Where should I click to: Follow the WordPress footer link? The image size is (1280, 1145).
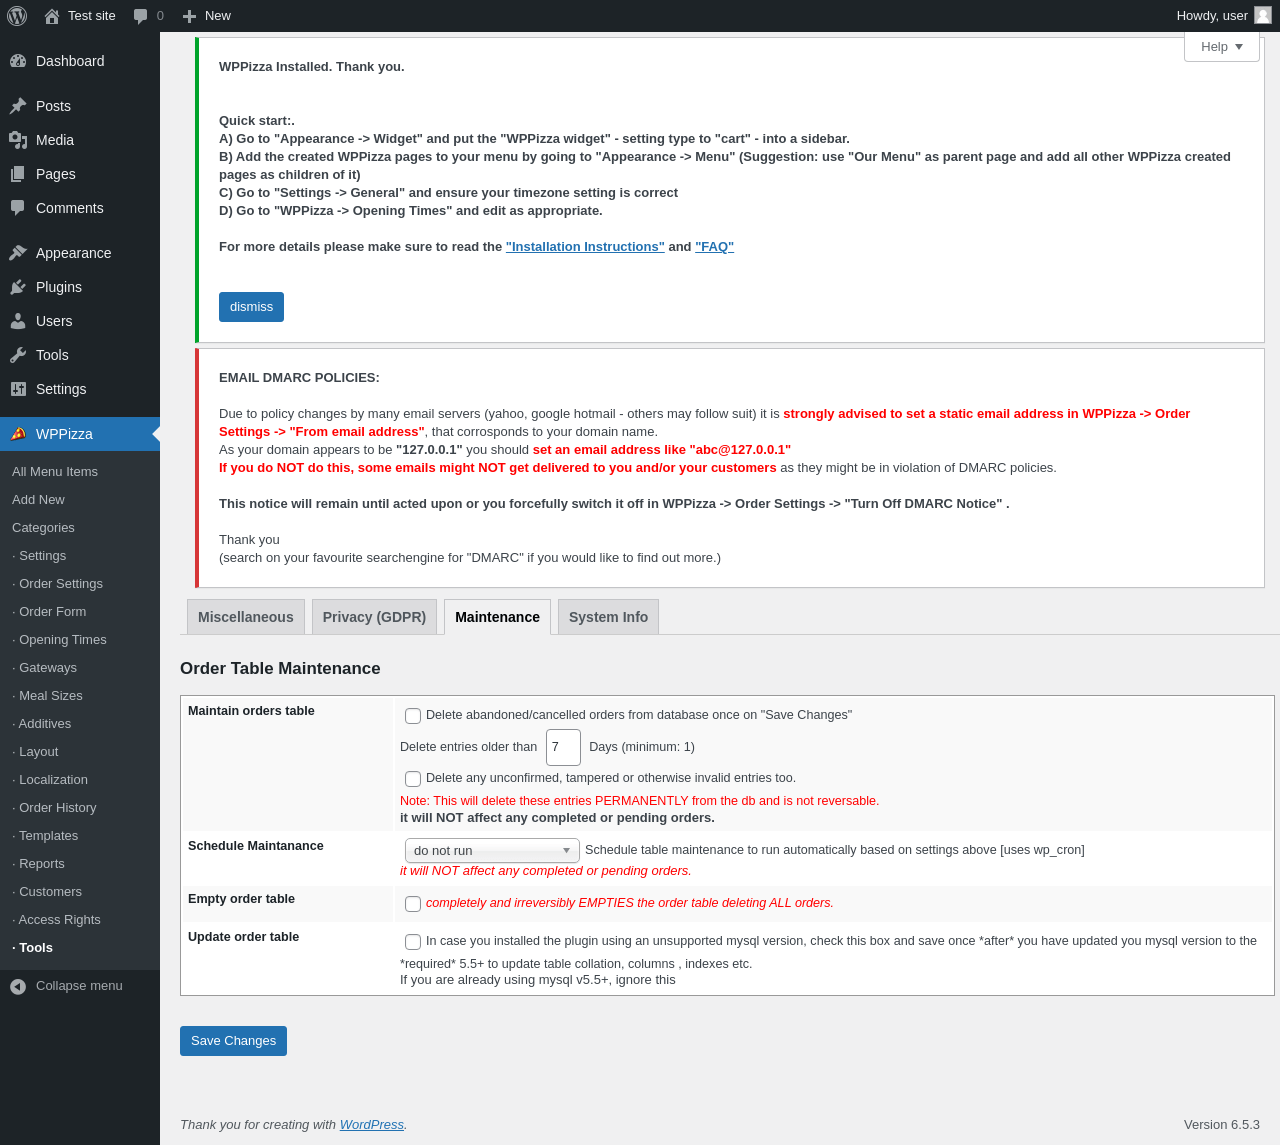click(x=372, y=1125)
